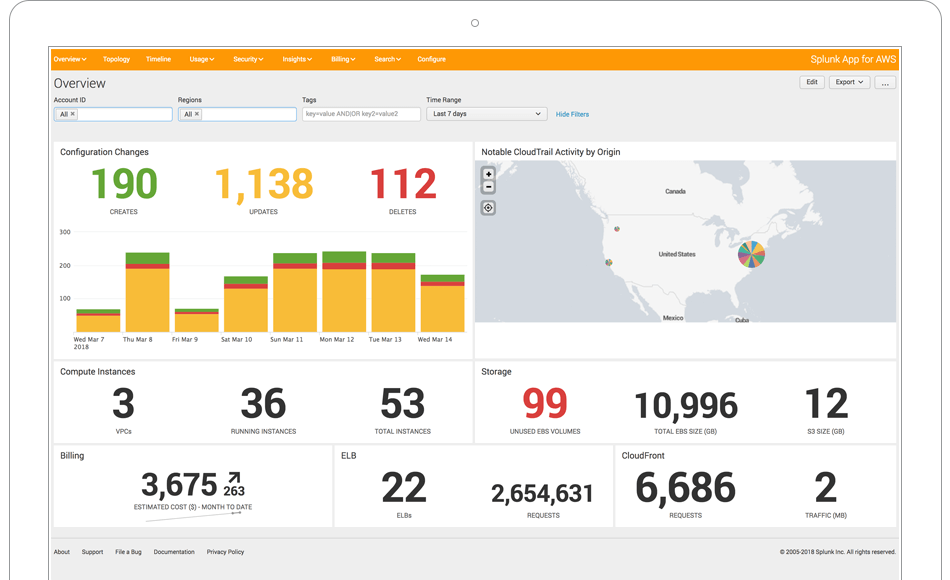The image size is (950, 580).
Task: Click the 3,675 estimated cost value
Action: coord(179,485)
